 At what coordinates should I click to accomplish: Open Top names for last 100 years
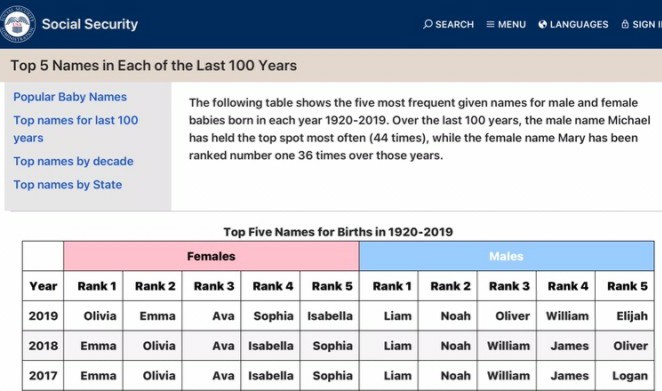(76, 129)
